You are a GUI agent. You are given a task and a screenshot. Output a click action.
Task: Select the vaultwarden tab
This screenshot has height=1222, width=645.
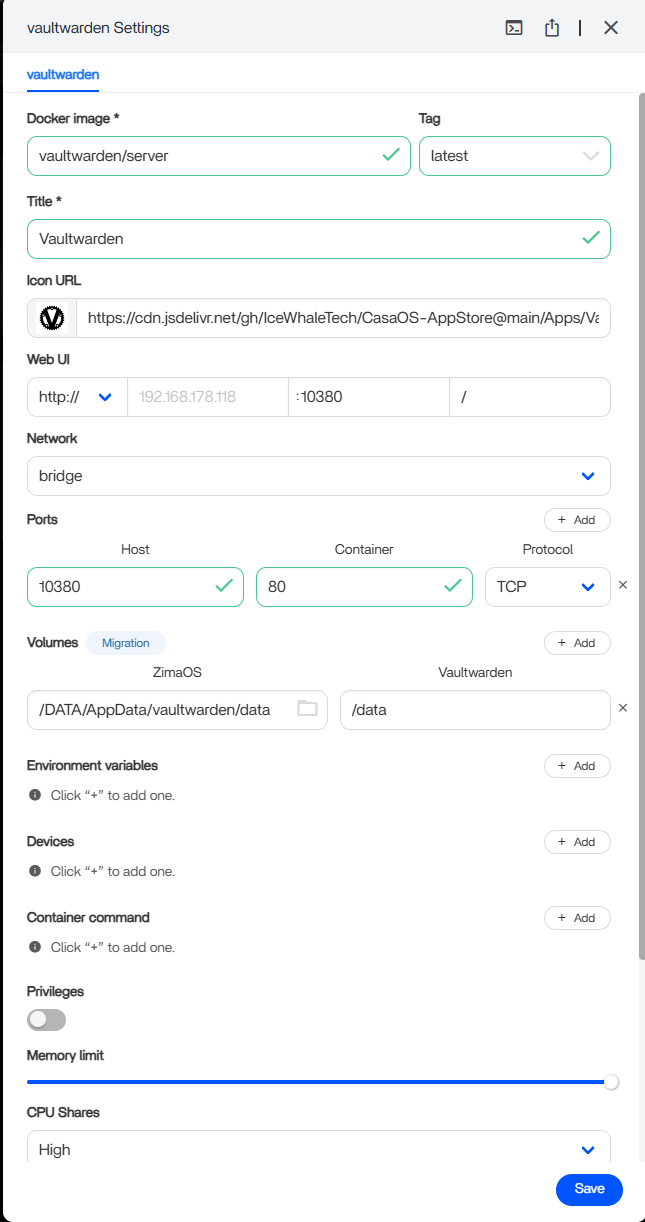(63, 74)
